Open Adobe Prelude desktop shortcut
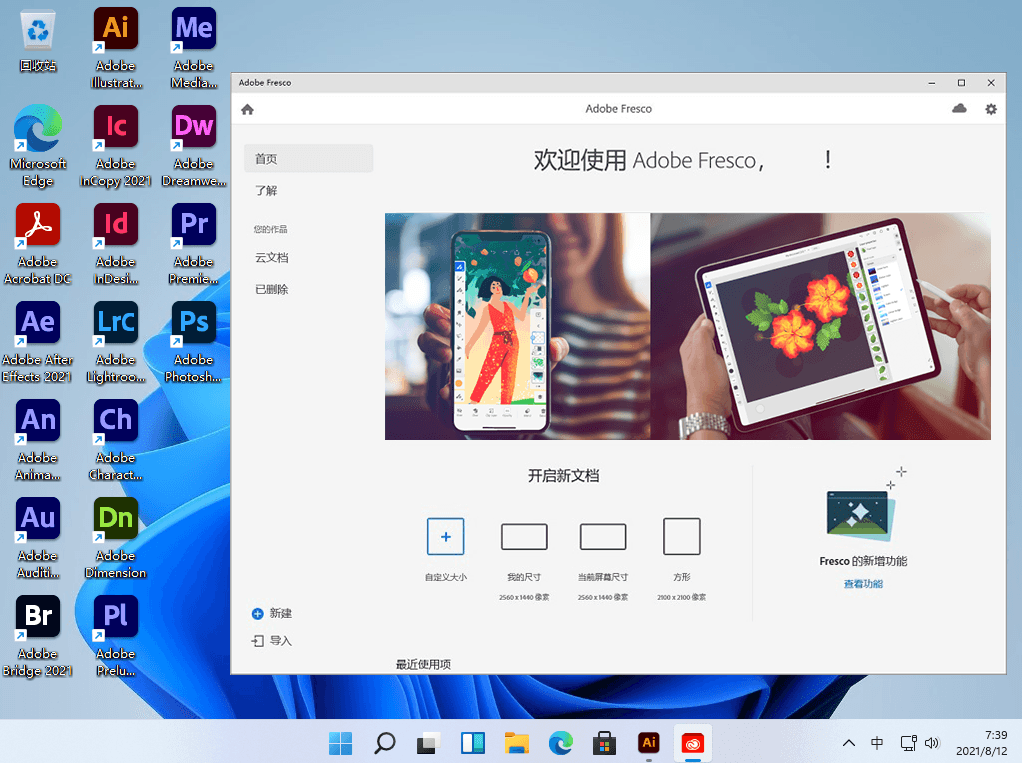Viewport: 1022px width, 763px height. (116, 636)
